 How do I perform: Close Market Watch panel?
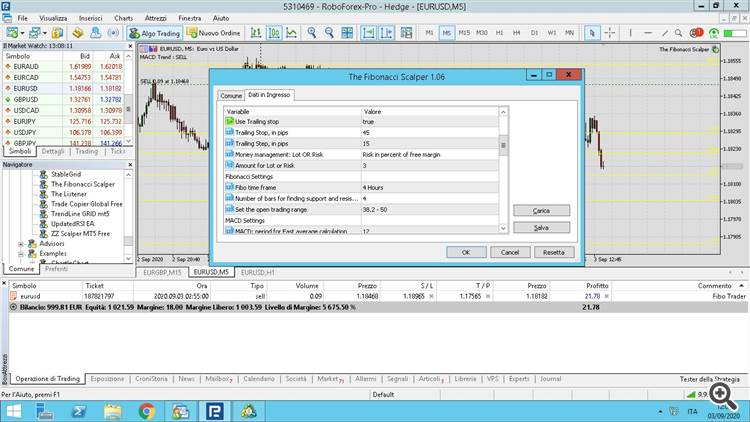coord(130,46)
